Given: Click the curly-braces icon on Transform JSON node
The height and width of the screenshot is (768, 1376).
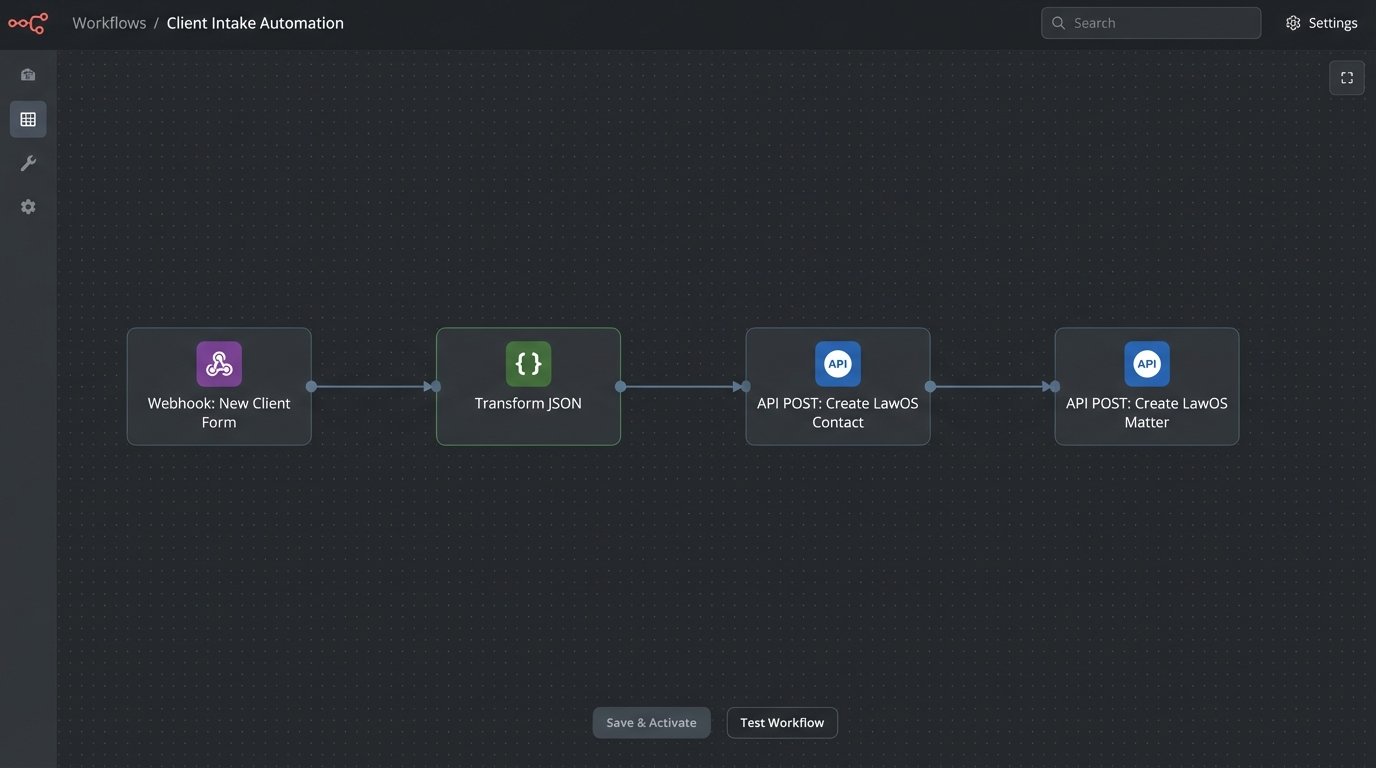Looking at the screenshot, I should click(x=528, y=363).
